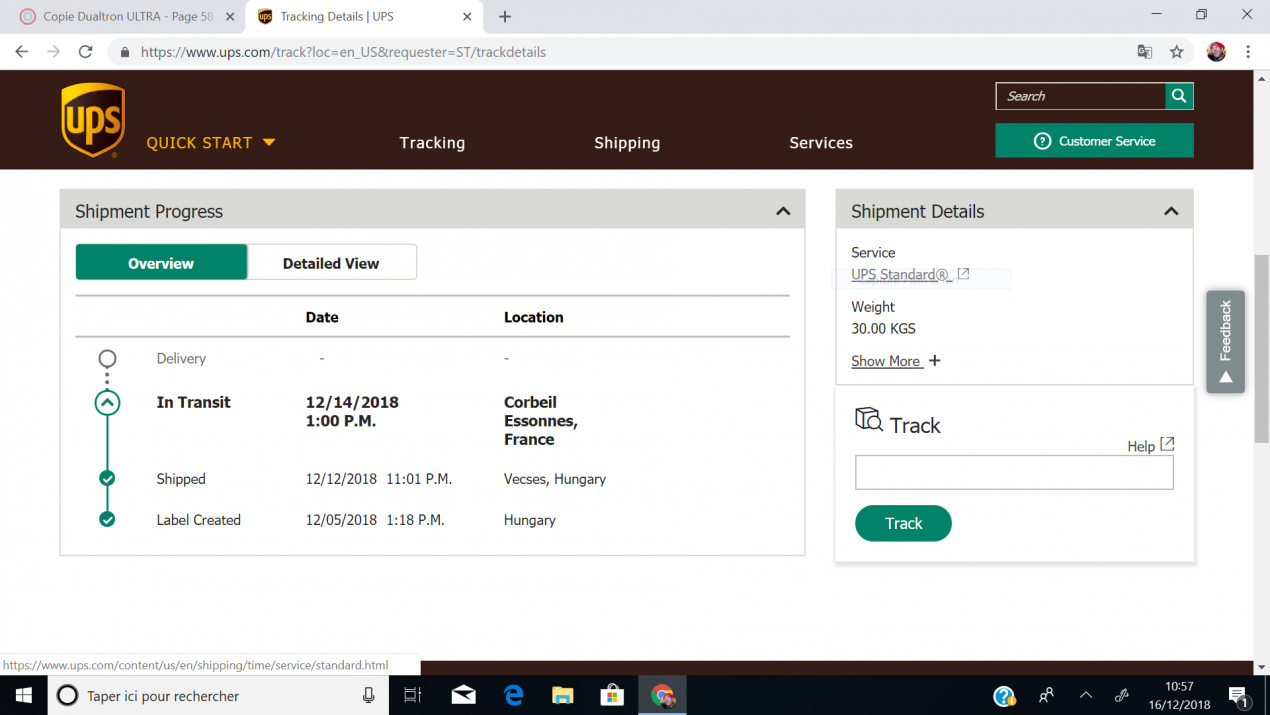Click the Shipped green checkmark icon

[107, 479]
